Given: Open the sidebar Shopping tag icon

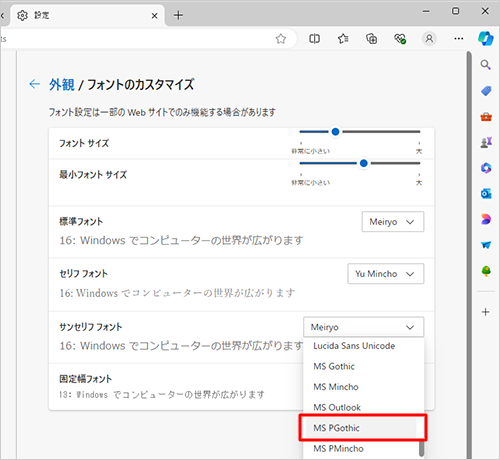Looking at the screenshot, I should (x=486, y=91).
